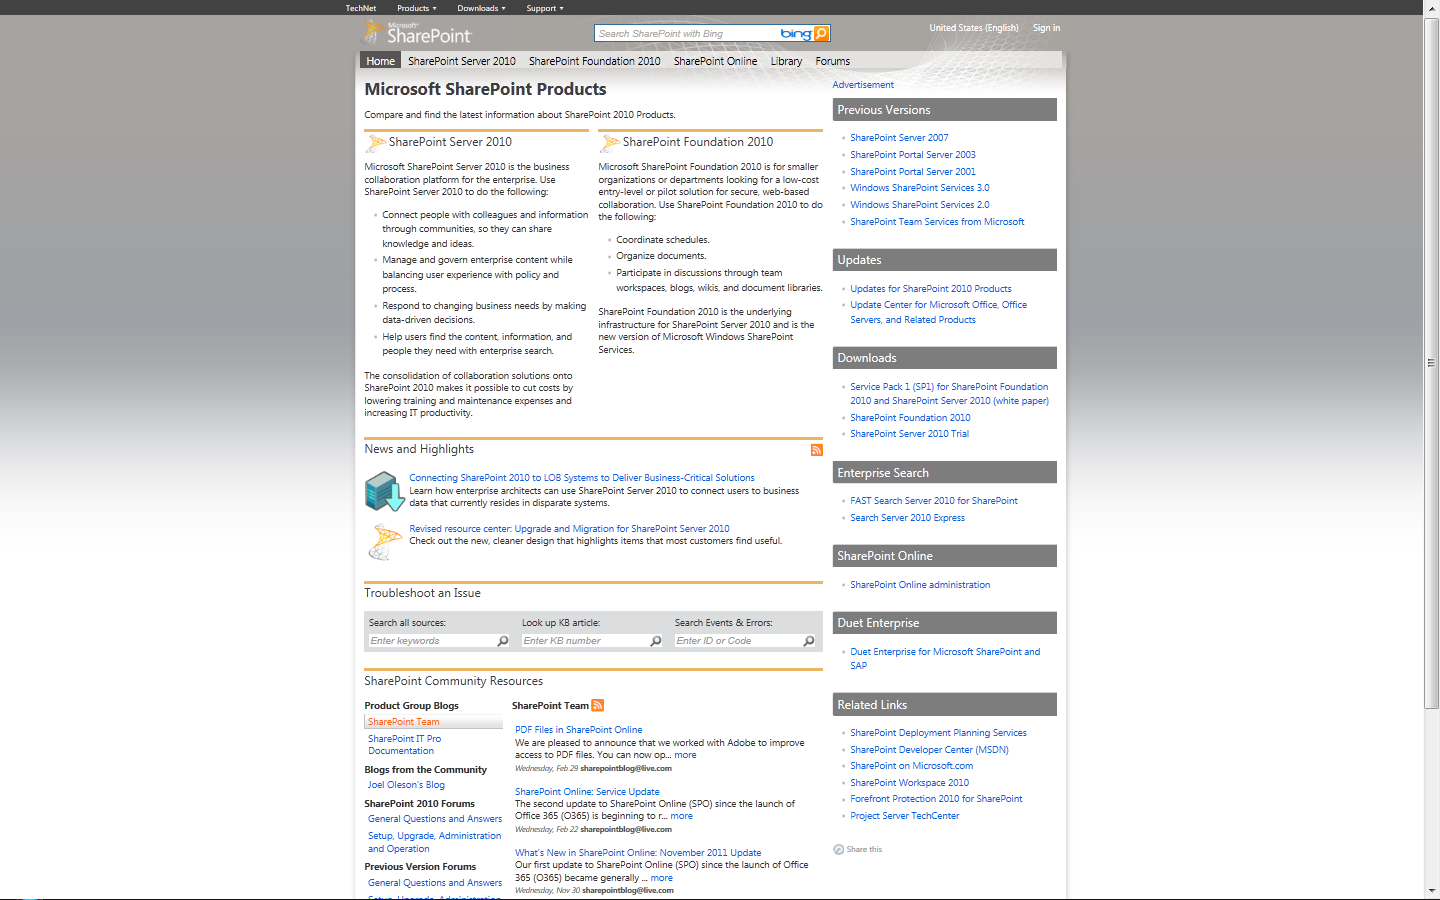1440x900 pixels.
Task: Open SharePoint Developer Center (MSDN) link
Action: coord(929,750)
